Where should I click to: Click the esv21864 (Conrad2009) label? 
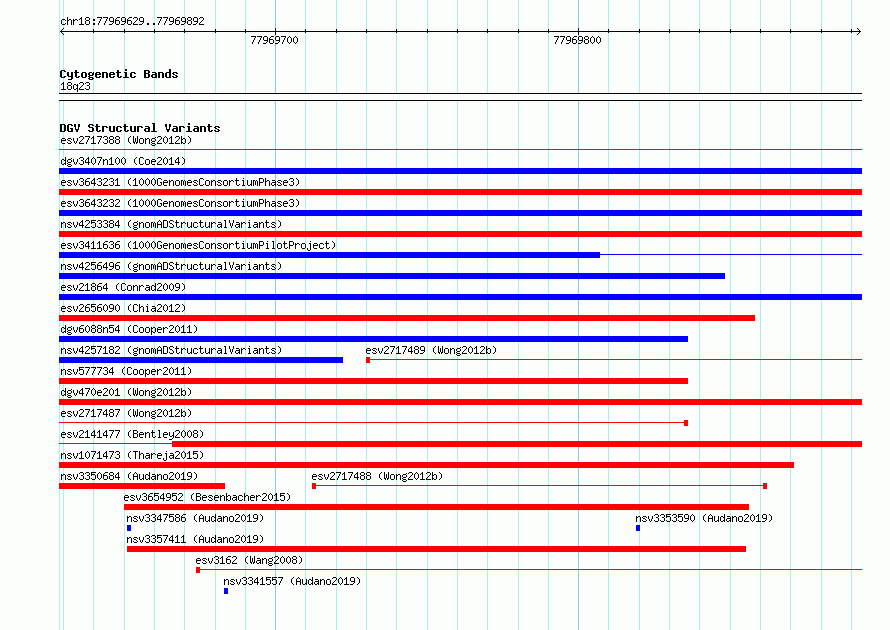123,287
